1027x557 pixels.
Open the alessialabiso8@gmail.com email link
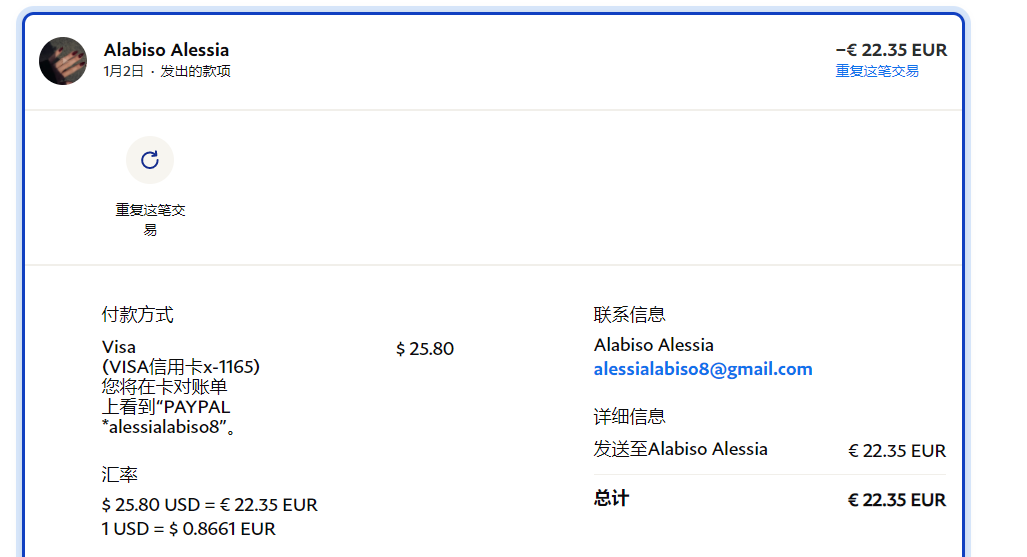pyautogui.click(x=703, y=369)
